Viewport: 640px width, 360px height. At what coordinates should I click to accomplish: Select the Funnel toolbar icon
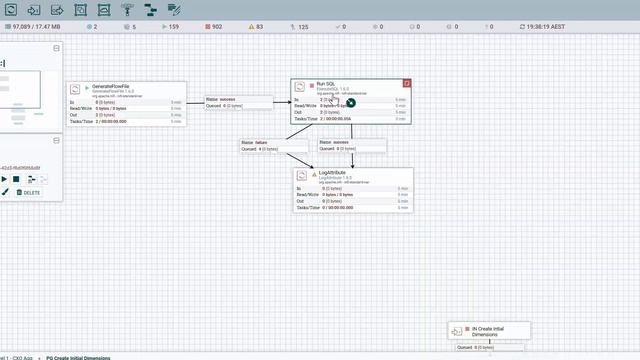coord(127,10)
